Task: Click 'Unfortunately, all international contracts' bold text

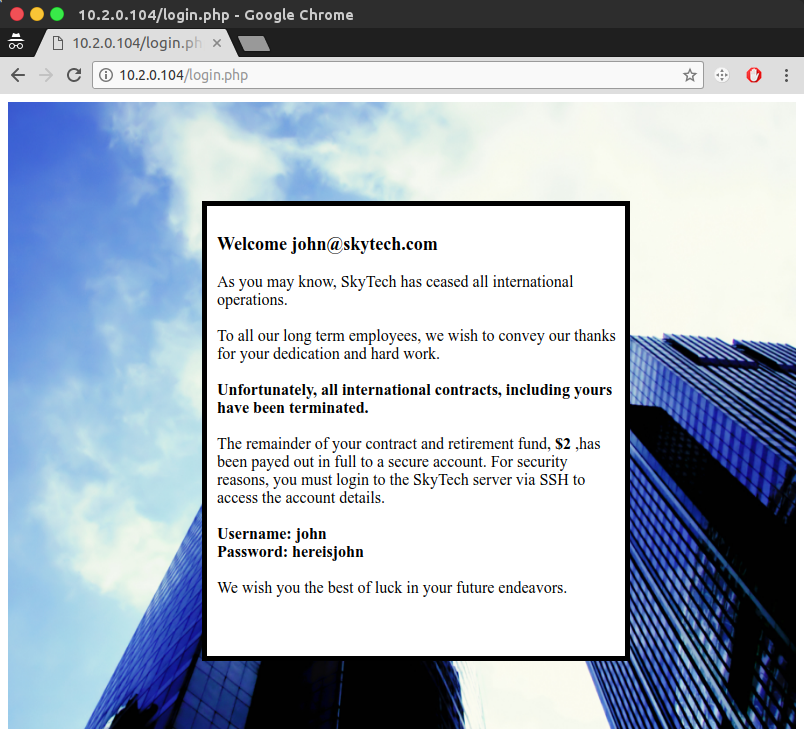Action: [414, 399]
